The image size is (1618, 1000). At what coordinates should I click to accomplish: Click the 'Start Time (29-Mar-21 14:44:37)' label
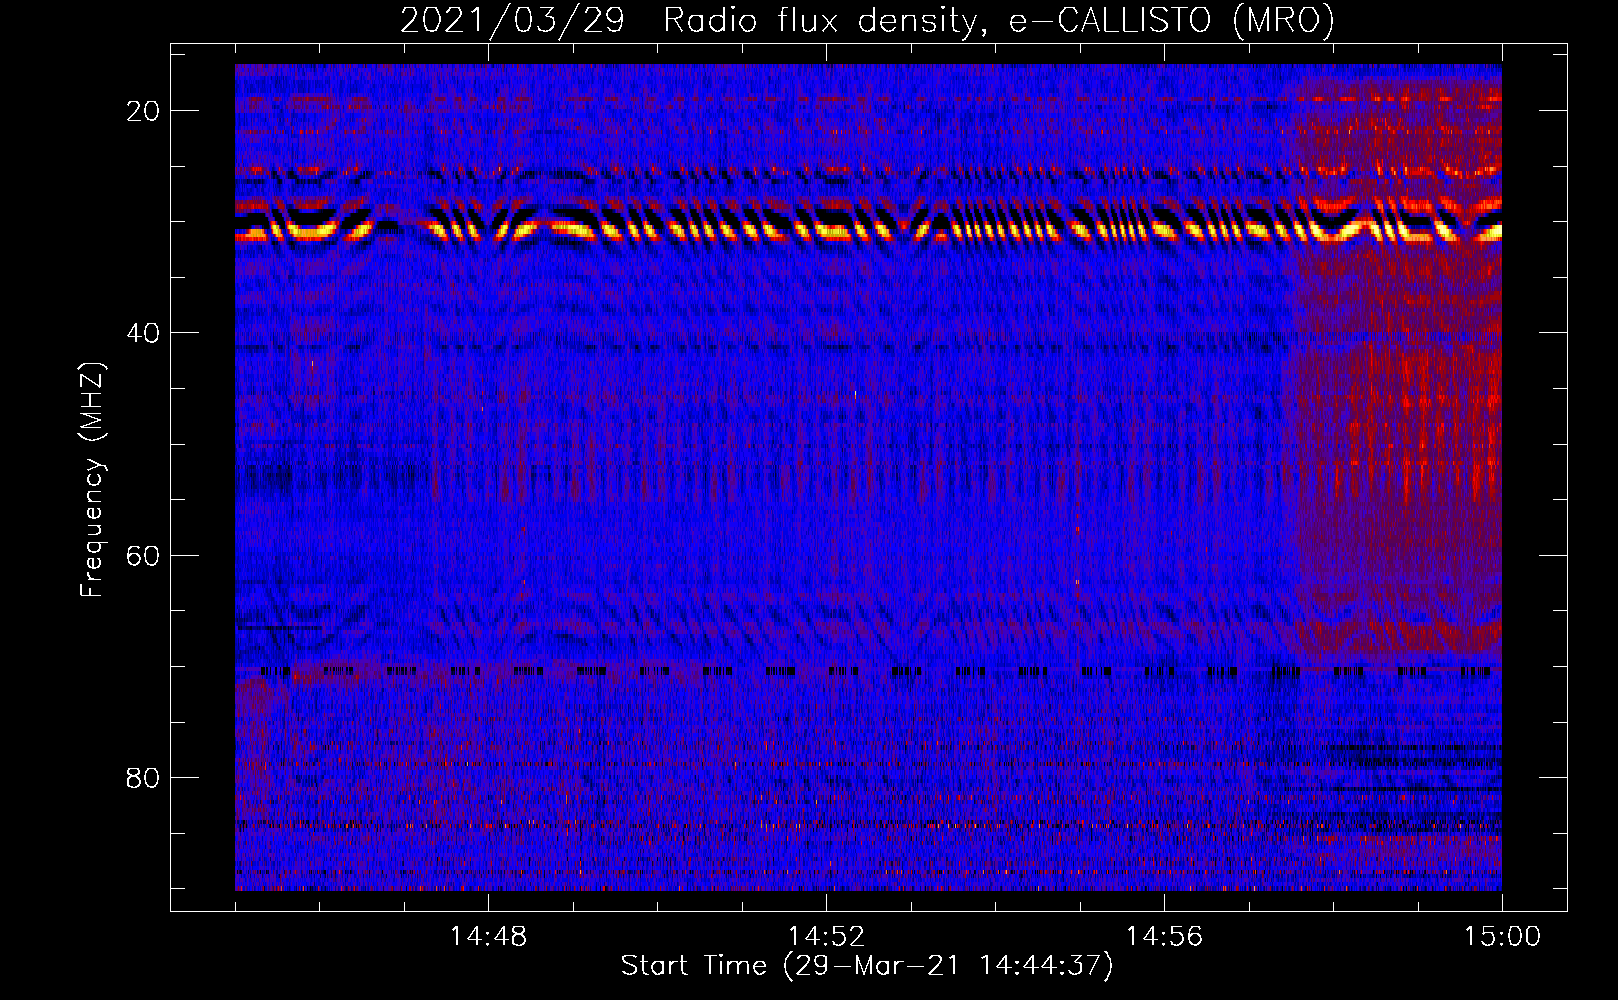867,966
